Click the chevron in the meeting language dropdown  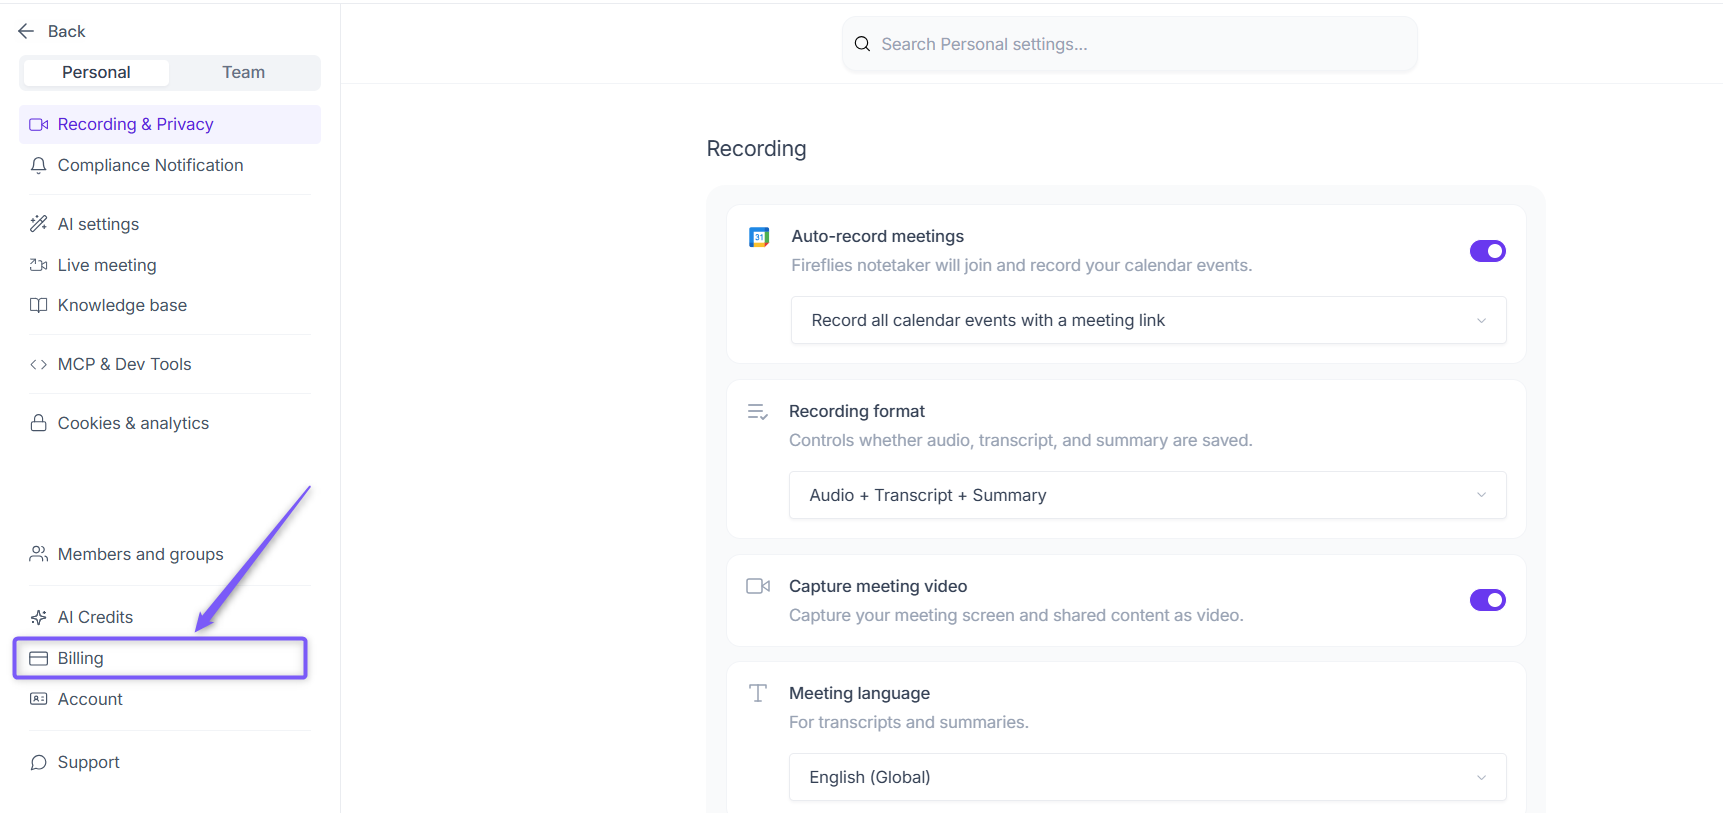pyautogui.click(x=1481, y=777)
